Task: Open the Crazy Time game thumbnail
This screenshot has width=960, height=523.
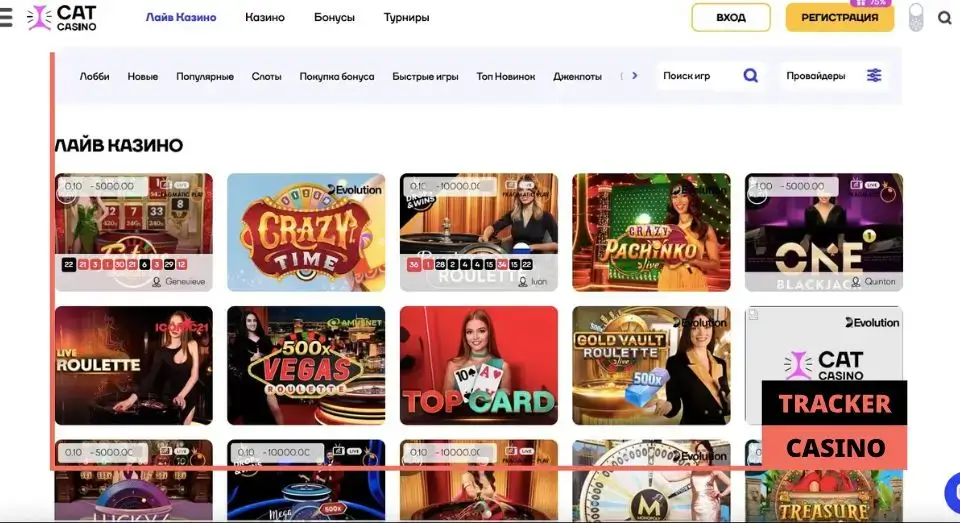Action: [x=306, y=232]
